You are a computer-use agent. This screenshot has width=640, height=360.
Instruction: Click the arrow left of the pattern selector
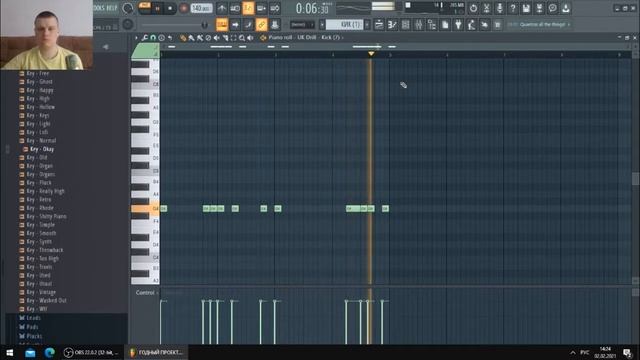point(322,24)
